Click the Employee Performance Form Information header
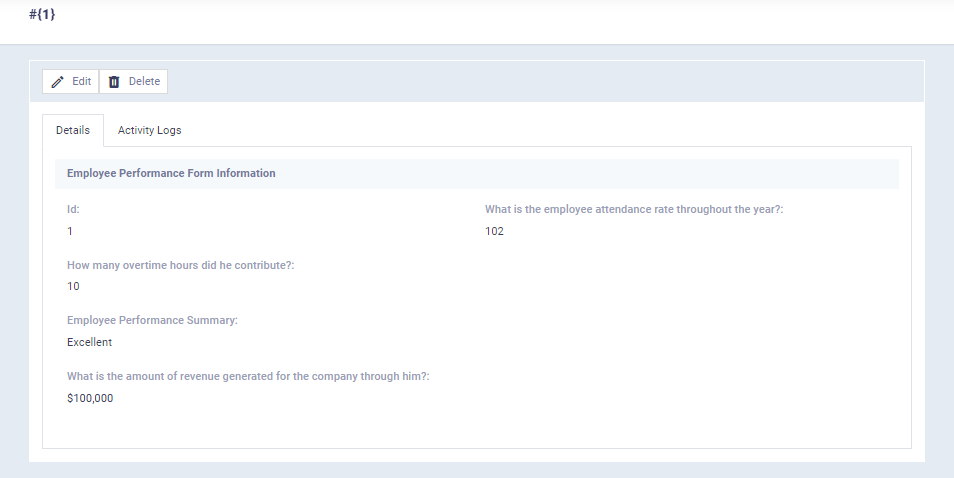The height and width of the screenshot is (478, 954). pyautogui.click(x=171, y=173)
